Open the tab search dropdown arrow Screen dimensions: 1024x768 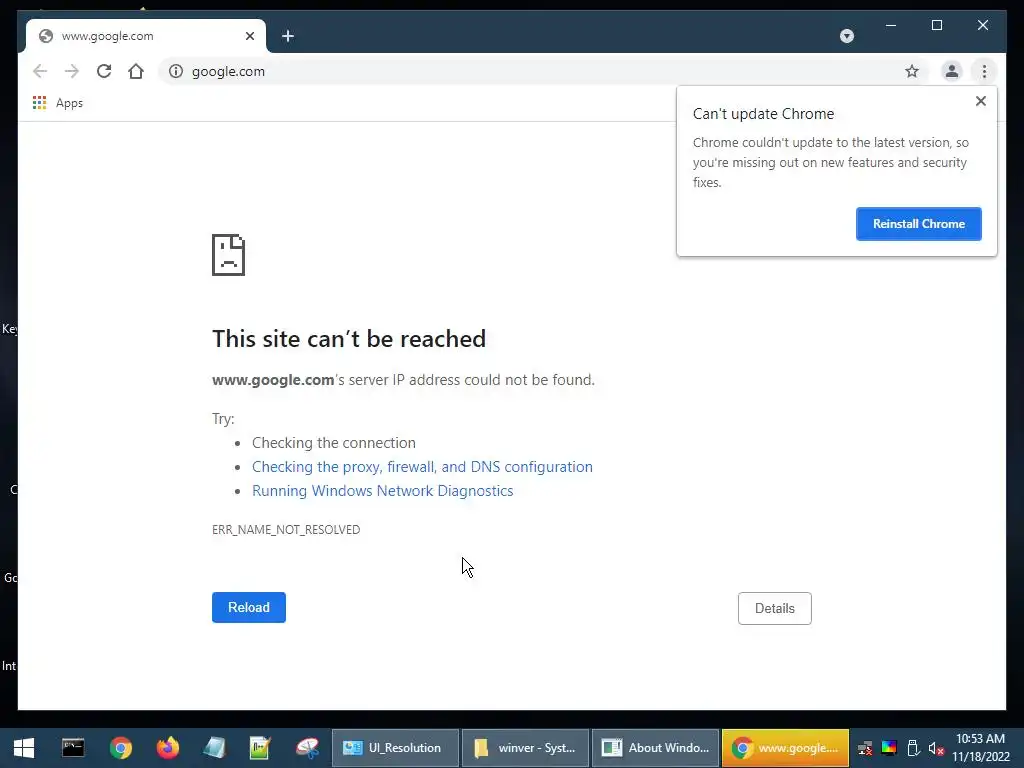[846, 36]
